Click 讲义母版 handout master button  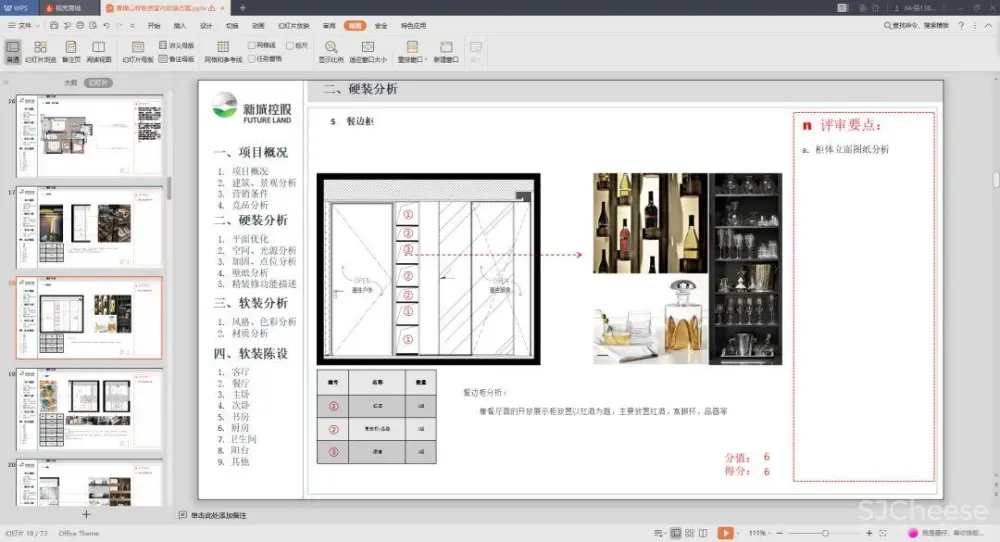coord(177,45)
